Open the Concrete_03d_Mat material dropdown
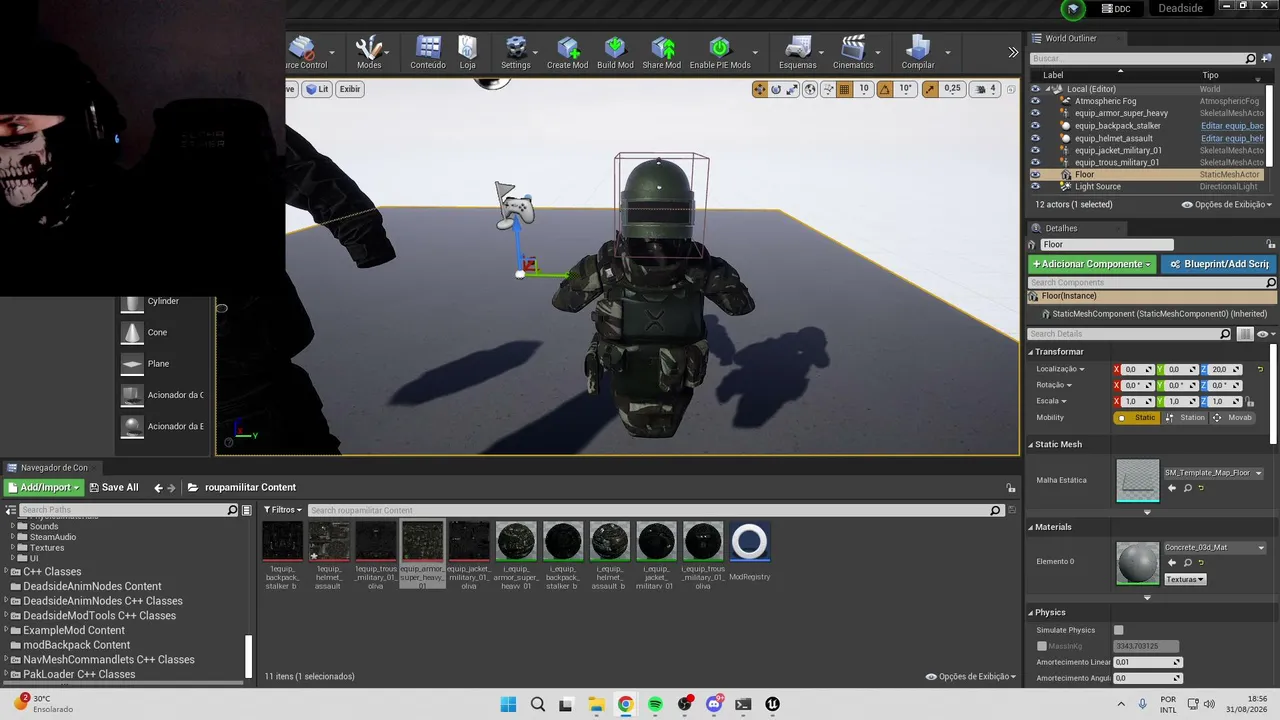Viewport: 1280px width, 720px height. 1214,548
